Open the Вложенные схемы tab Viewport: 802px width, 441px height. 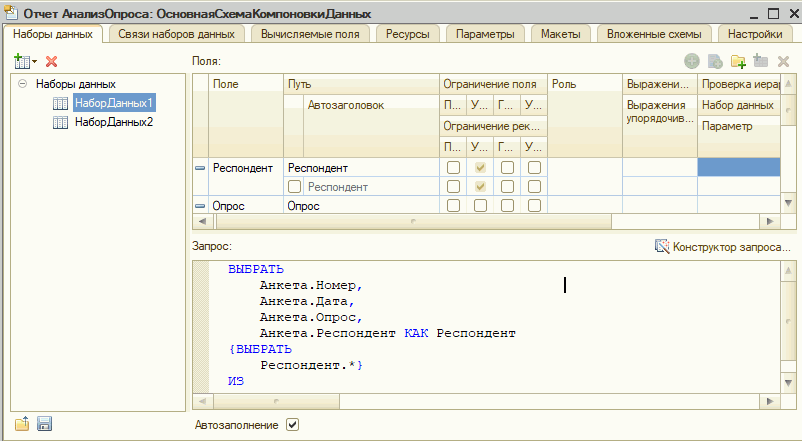654,34
